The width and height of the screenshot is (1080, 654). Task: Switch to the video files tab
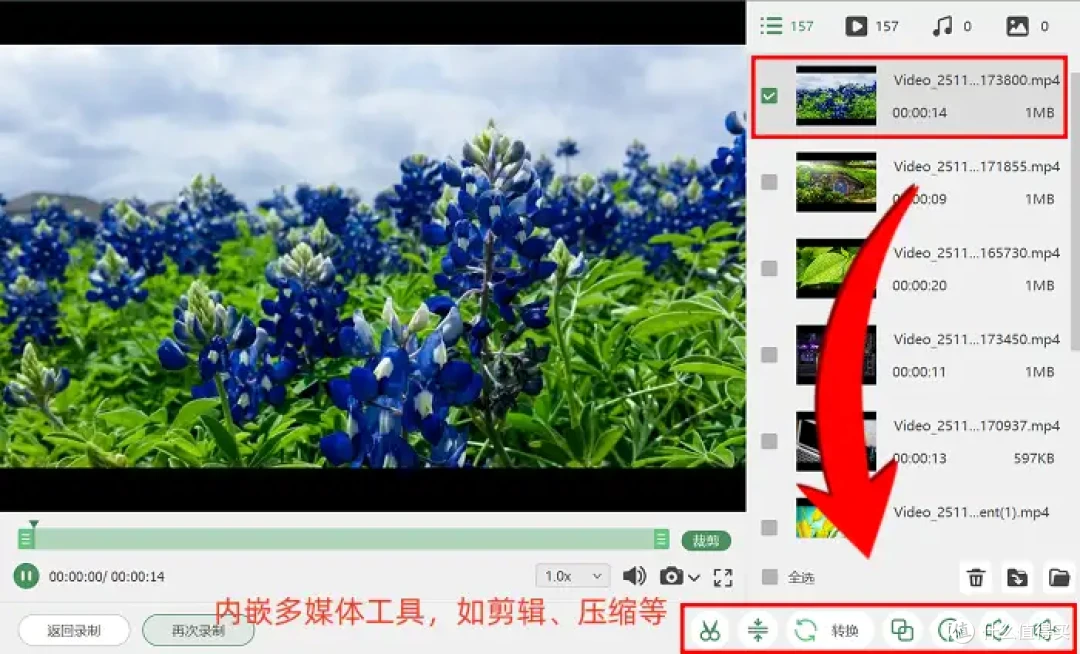[x=872, y=26]
